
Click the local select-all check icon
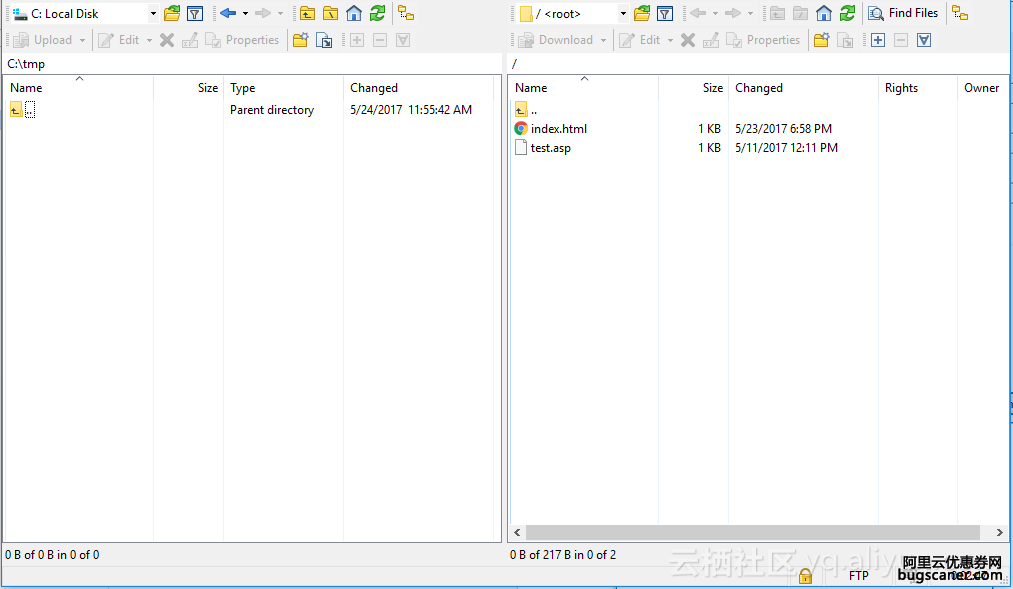point(403,40)
